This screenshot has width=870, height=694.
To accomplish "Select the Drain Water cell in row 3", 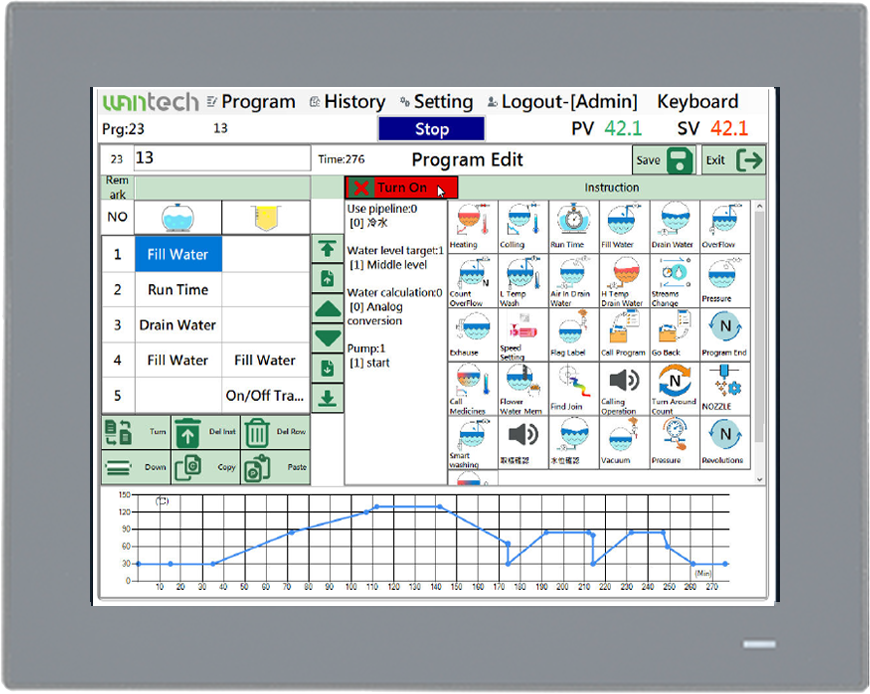I will 178,325.
